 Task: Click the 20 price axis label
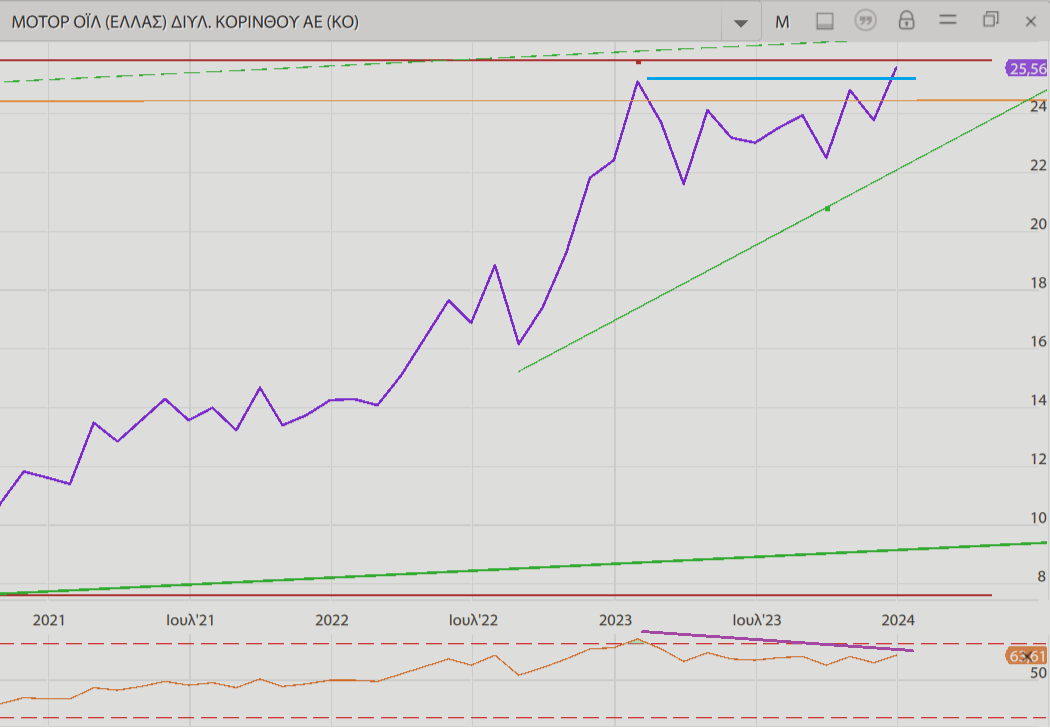(x=1038, y=224)
